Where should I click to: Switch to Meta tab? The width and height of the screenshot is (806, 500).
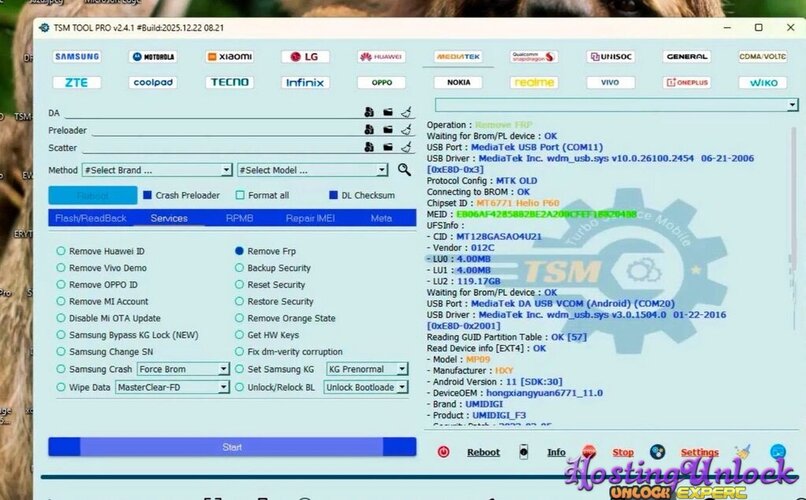tap(381, 218)
